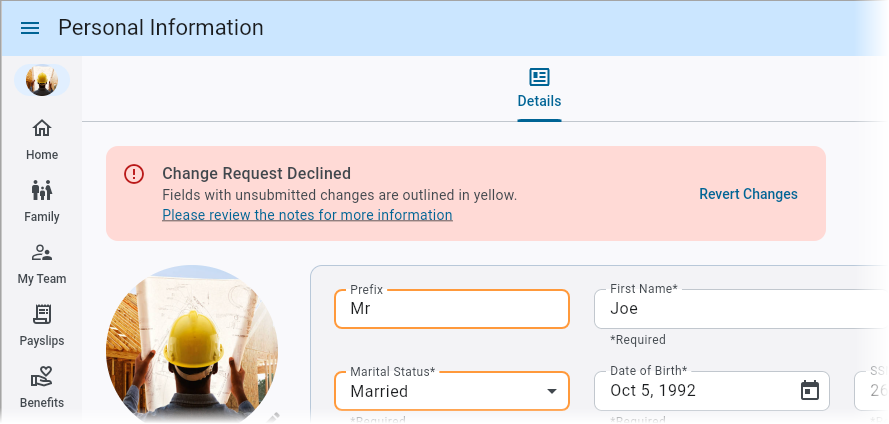Click the pencil edit photo icon
This screenshot has height=424, width=889.
(271, 417)
